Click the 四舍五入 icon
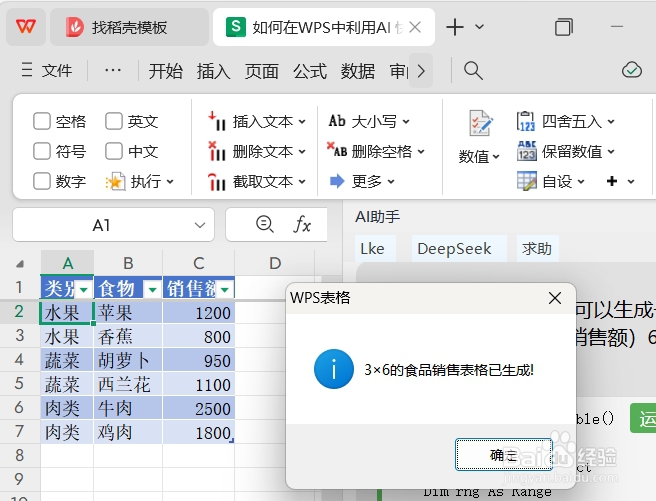Image resolution: width=656 pixels, height=501 pixels. pos(526,121)
